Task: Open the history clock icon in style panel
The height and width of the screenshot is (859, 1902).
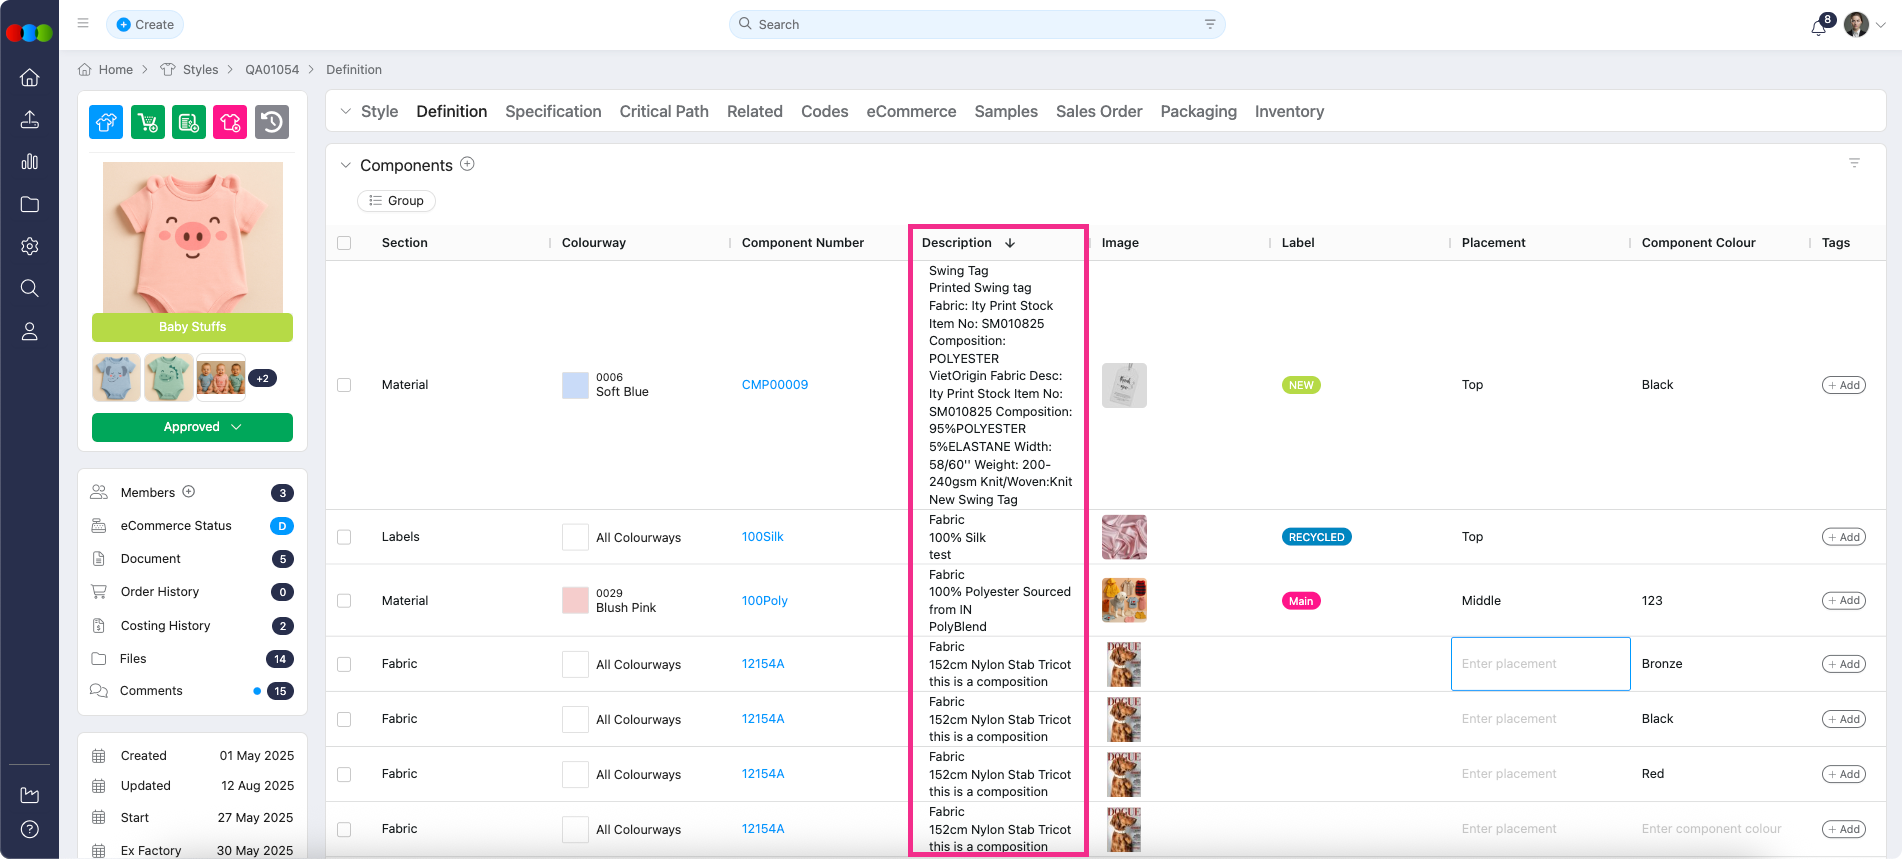Action: [272, 122]
